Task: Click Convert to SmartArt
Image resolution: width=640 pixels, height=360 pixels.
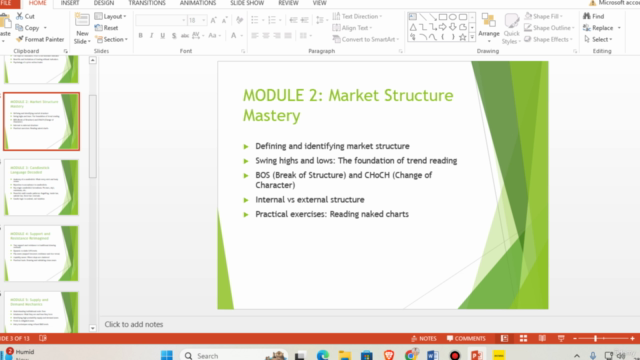Action: click(366, 39)
